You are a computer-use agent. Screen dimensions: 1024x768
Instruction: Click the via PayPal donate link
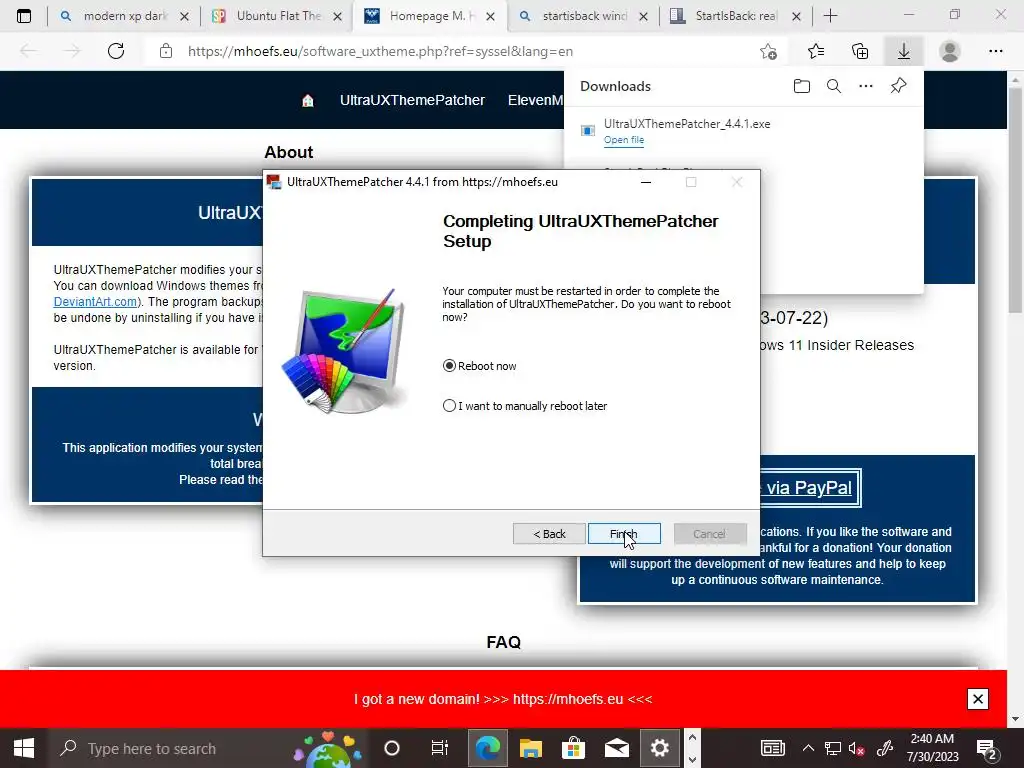coord(808,488)
